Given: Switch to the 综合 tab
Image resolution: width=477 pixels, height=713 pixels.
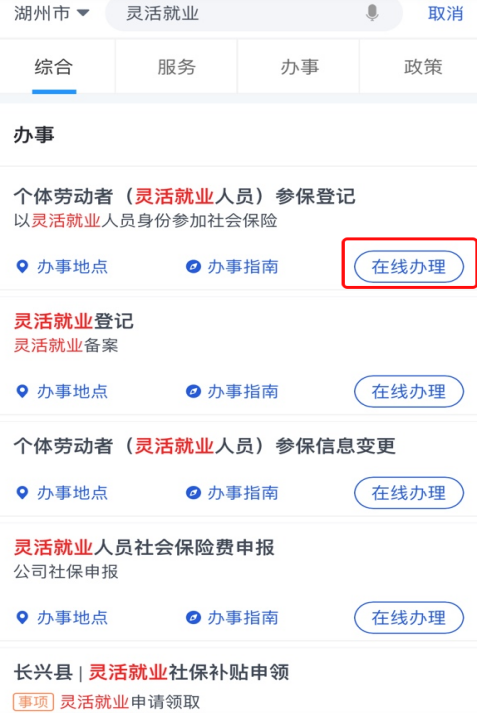Looking at the screenshot, I should 54,67.
